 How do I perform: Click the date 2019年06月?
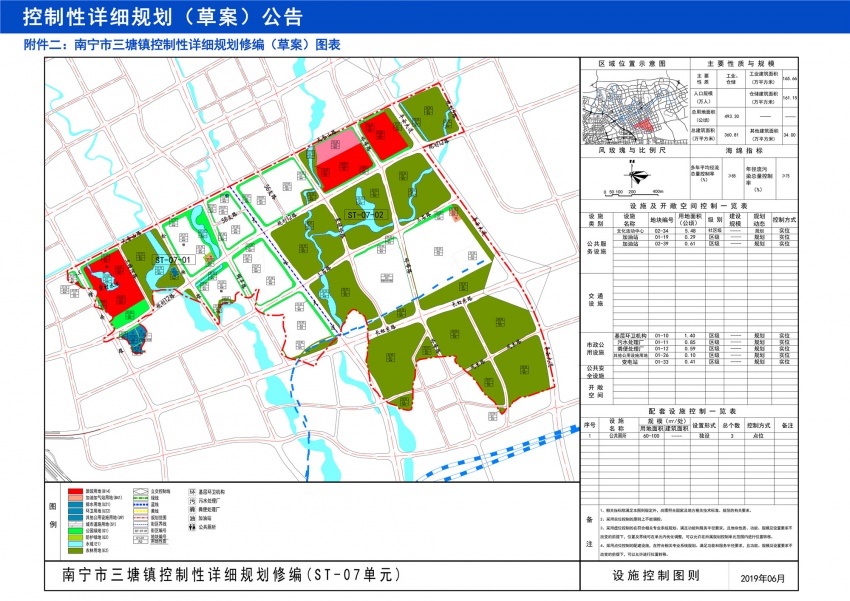[763, 578]
